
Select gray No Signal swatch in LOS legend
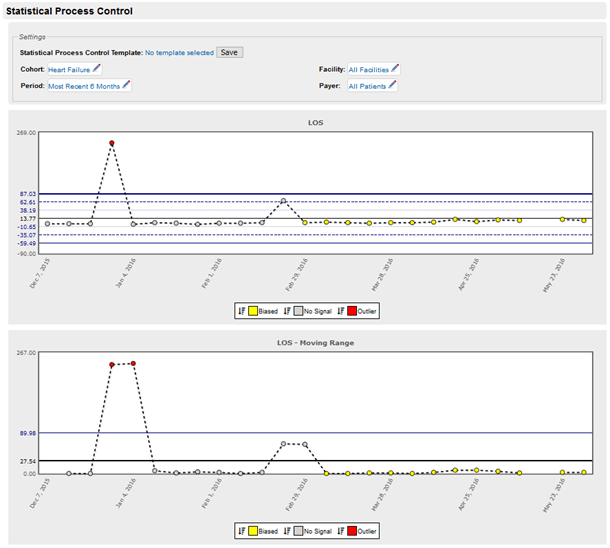298,311
